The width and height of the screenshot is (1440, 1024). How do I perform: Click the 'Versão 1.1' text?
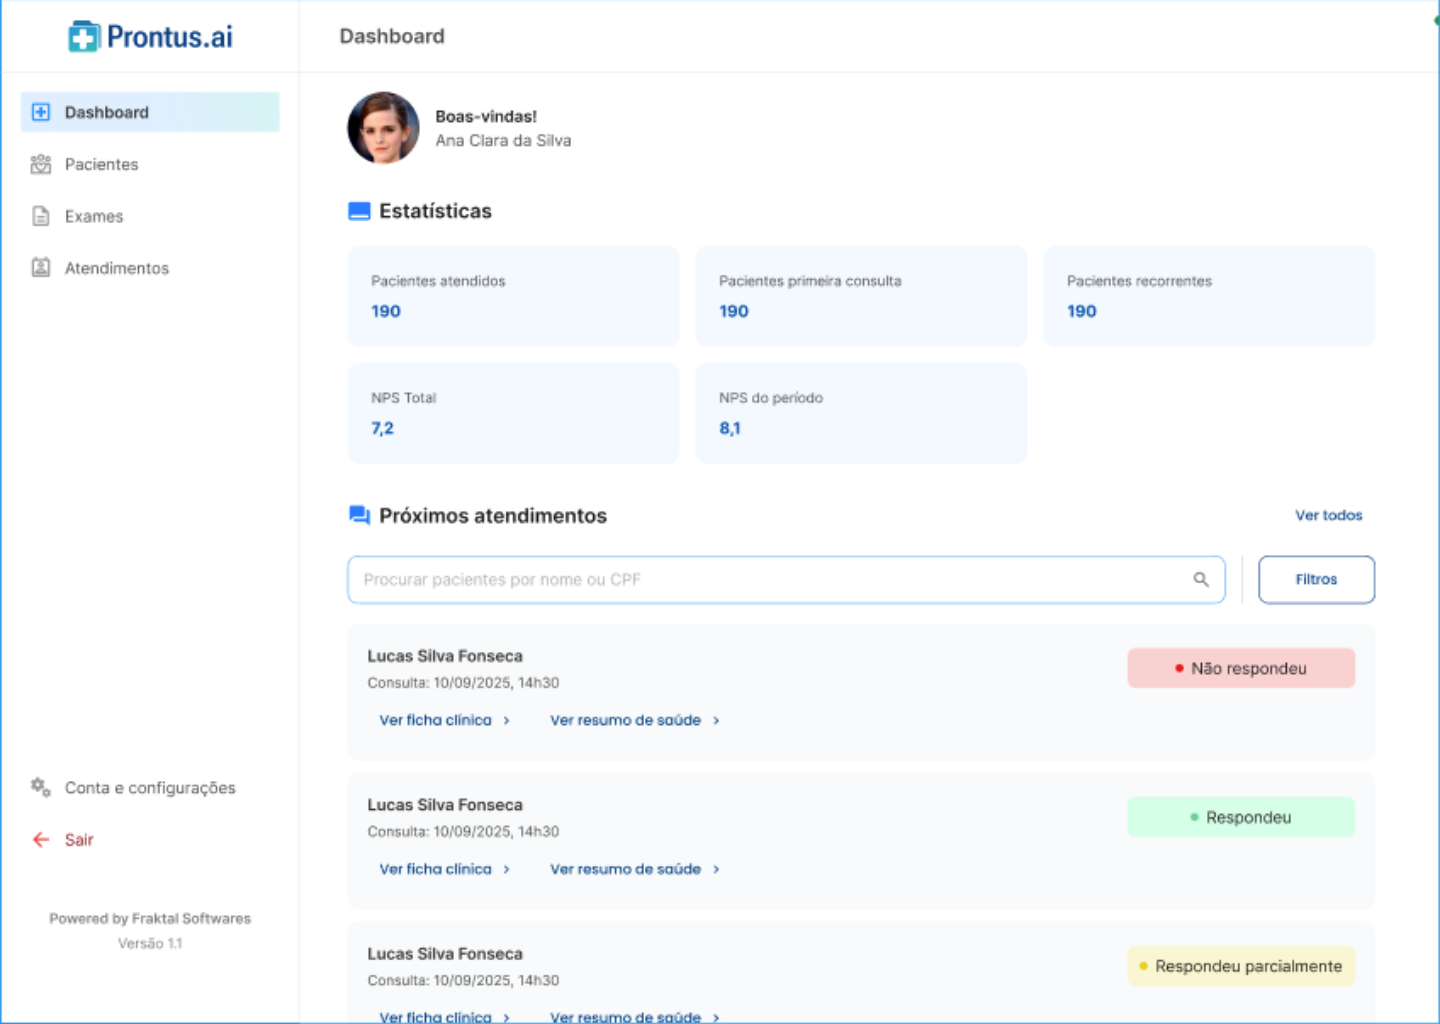(x=150, y=943)
